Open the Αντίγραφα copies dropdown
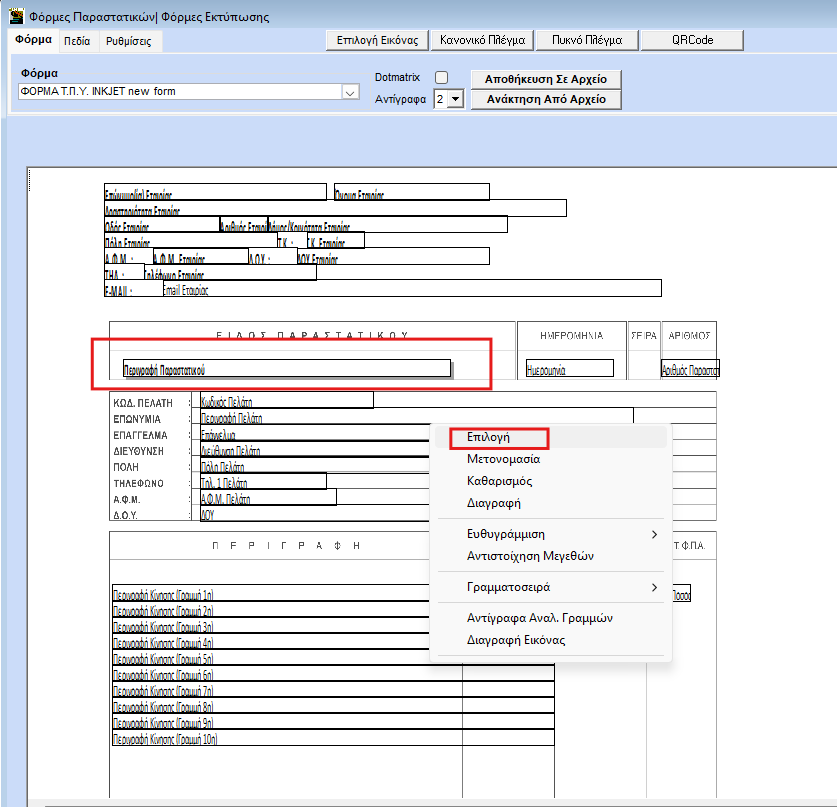Image resolution: width=837 pixels, height=807 pixels. coord(455,99)
